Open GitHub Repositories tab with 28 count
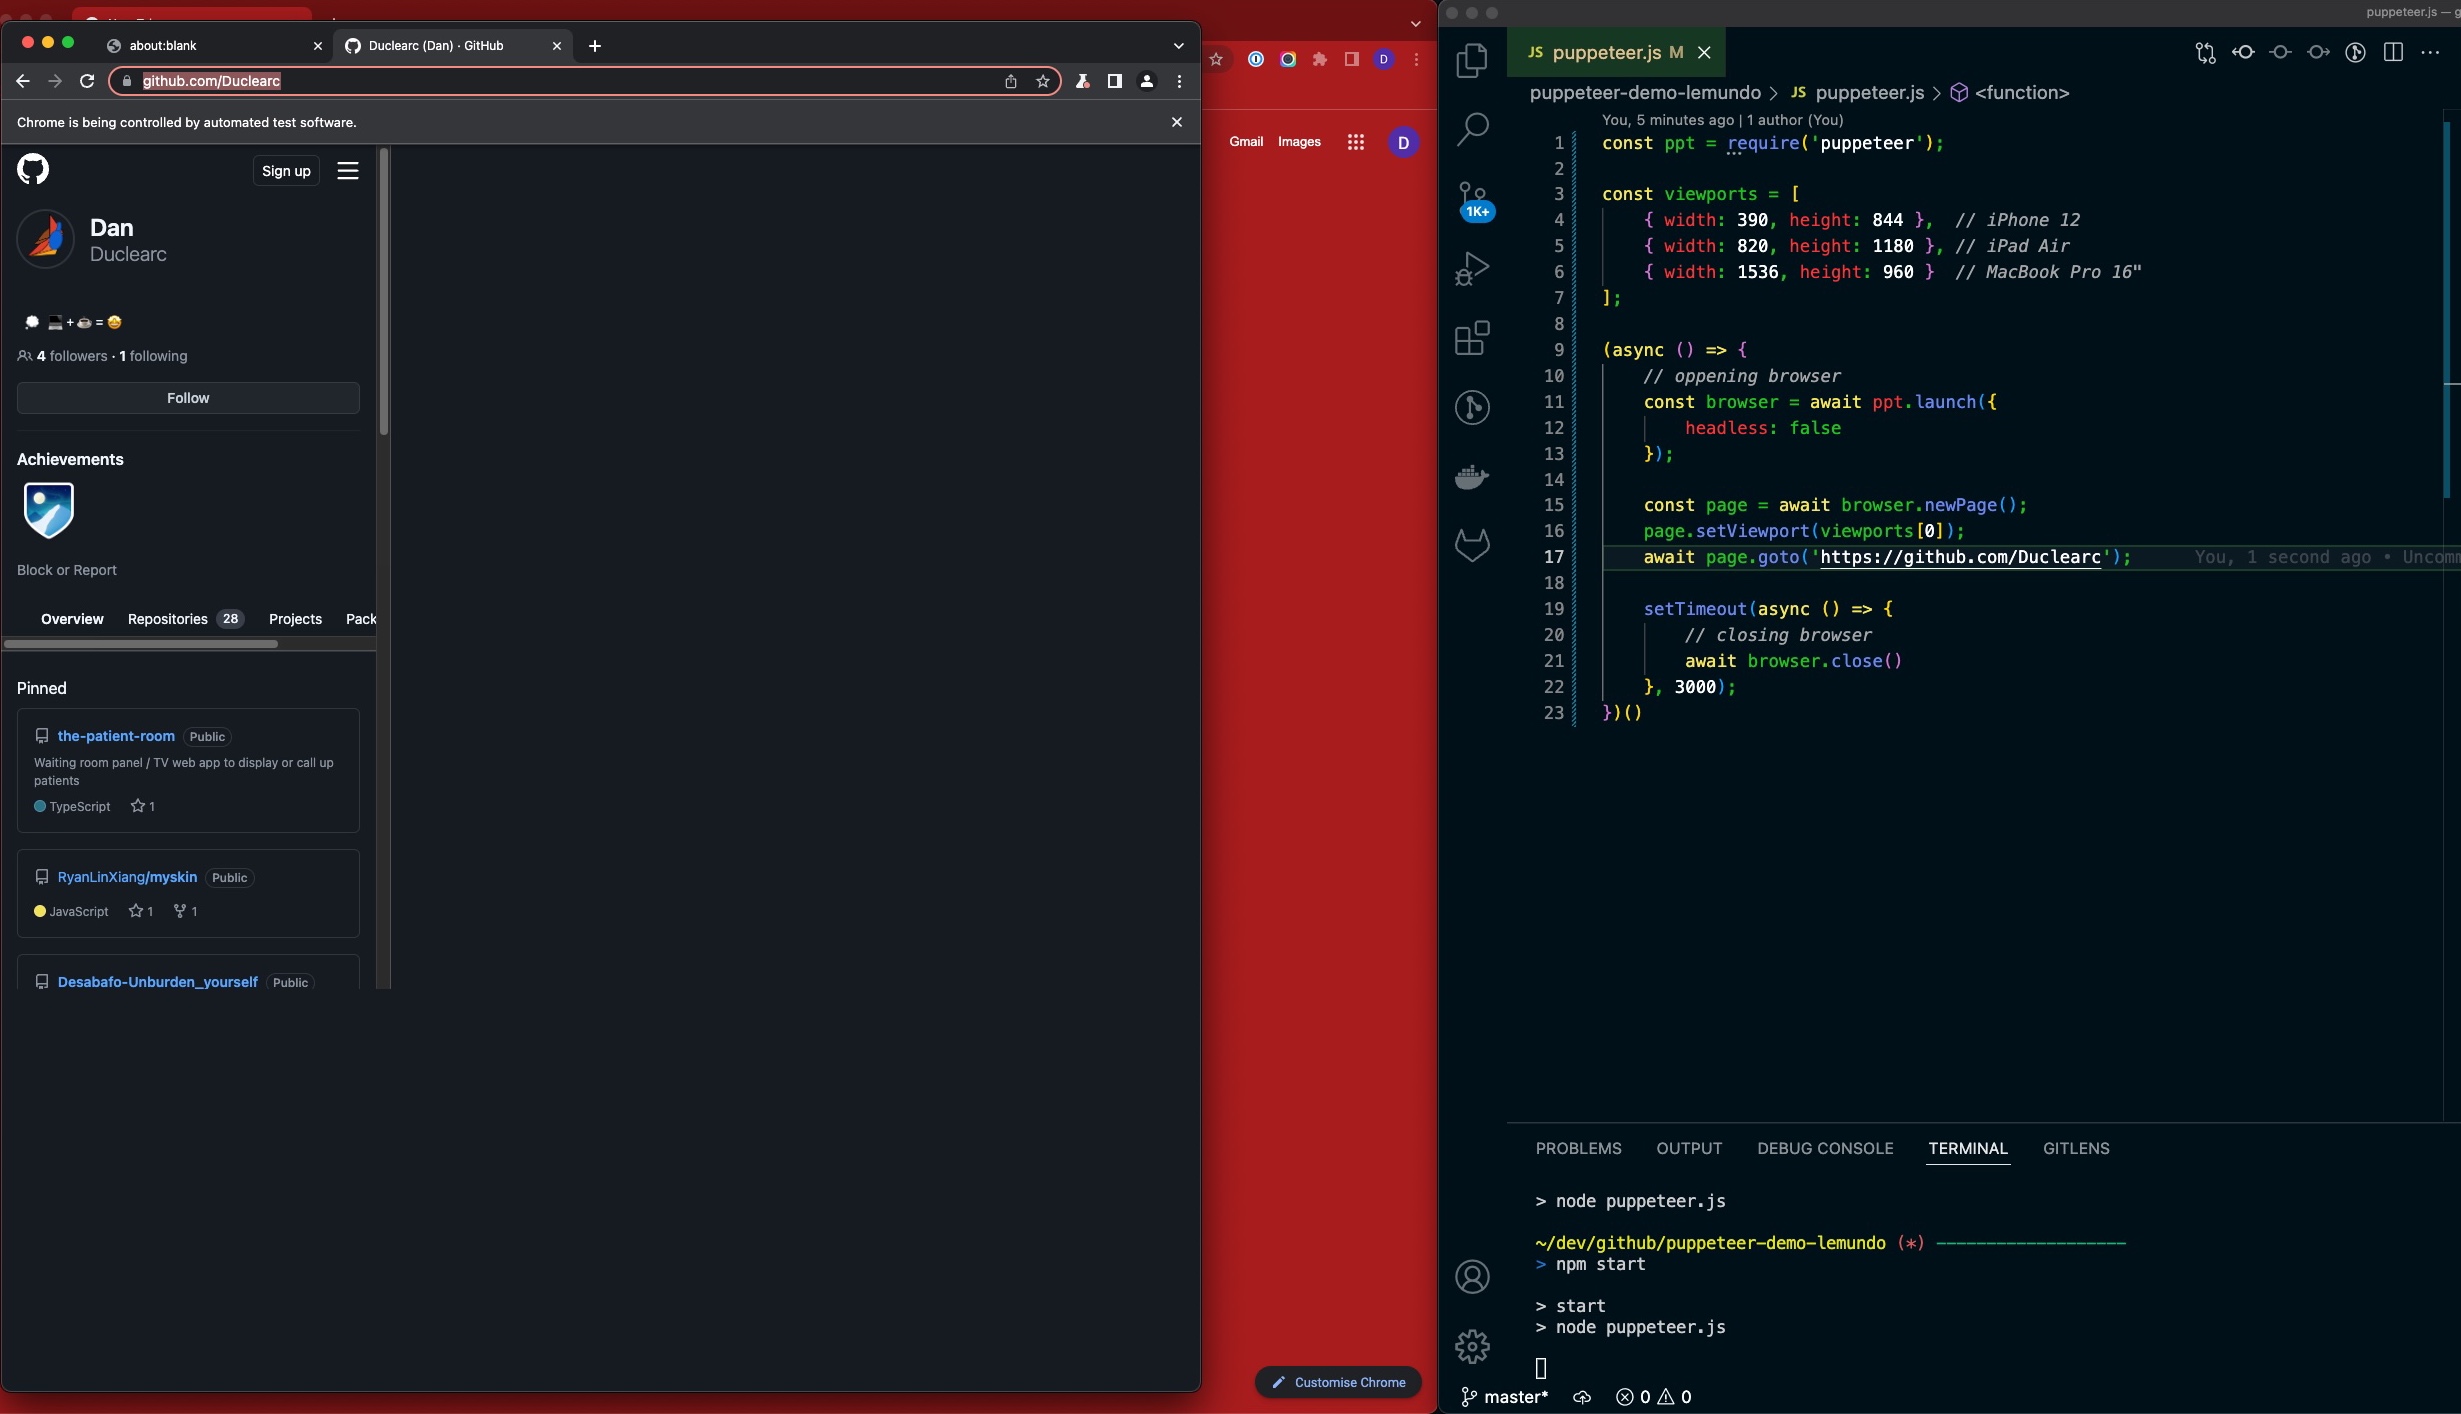The height and width of the screenshot is (1414, 2461). (x=185, y=619)
